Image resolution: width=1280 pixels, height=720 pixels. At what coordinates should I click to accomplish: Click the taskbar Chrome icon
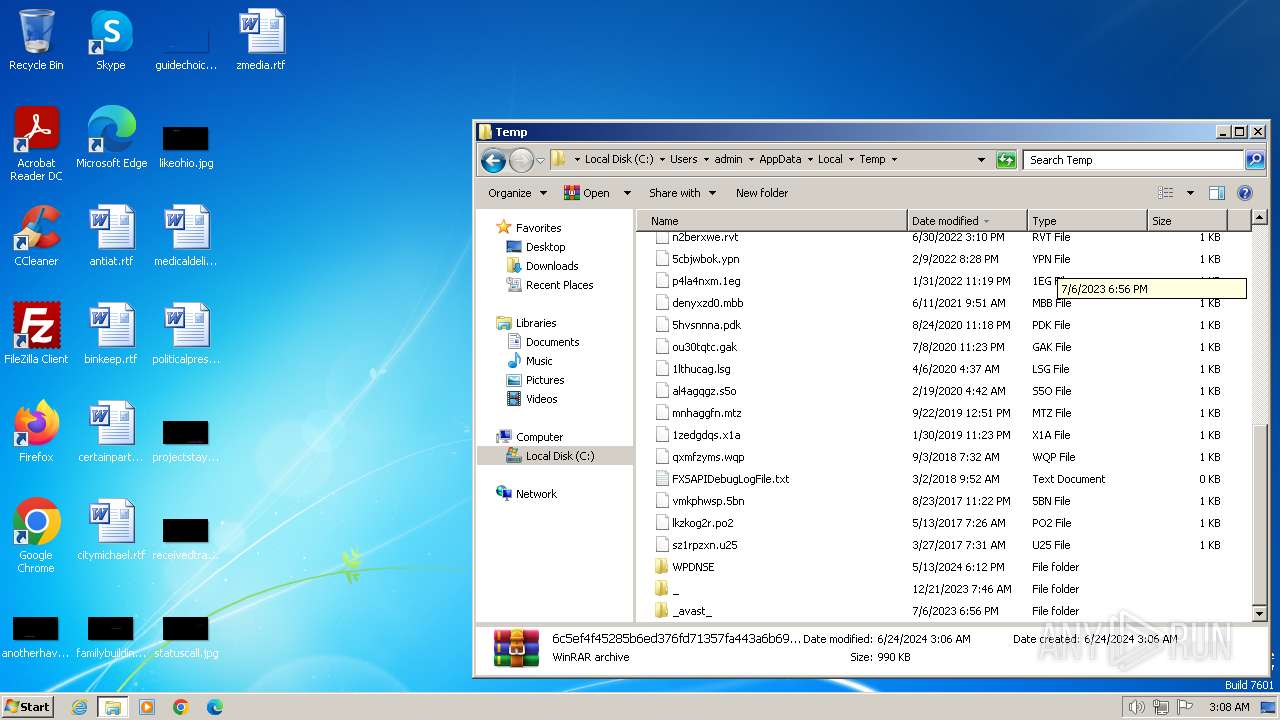[x=181, y=707]
